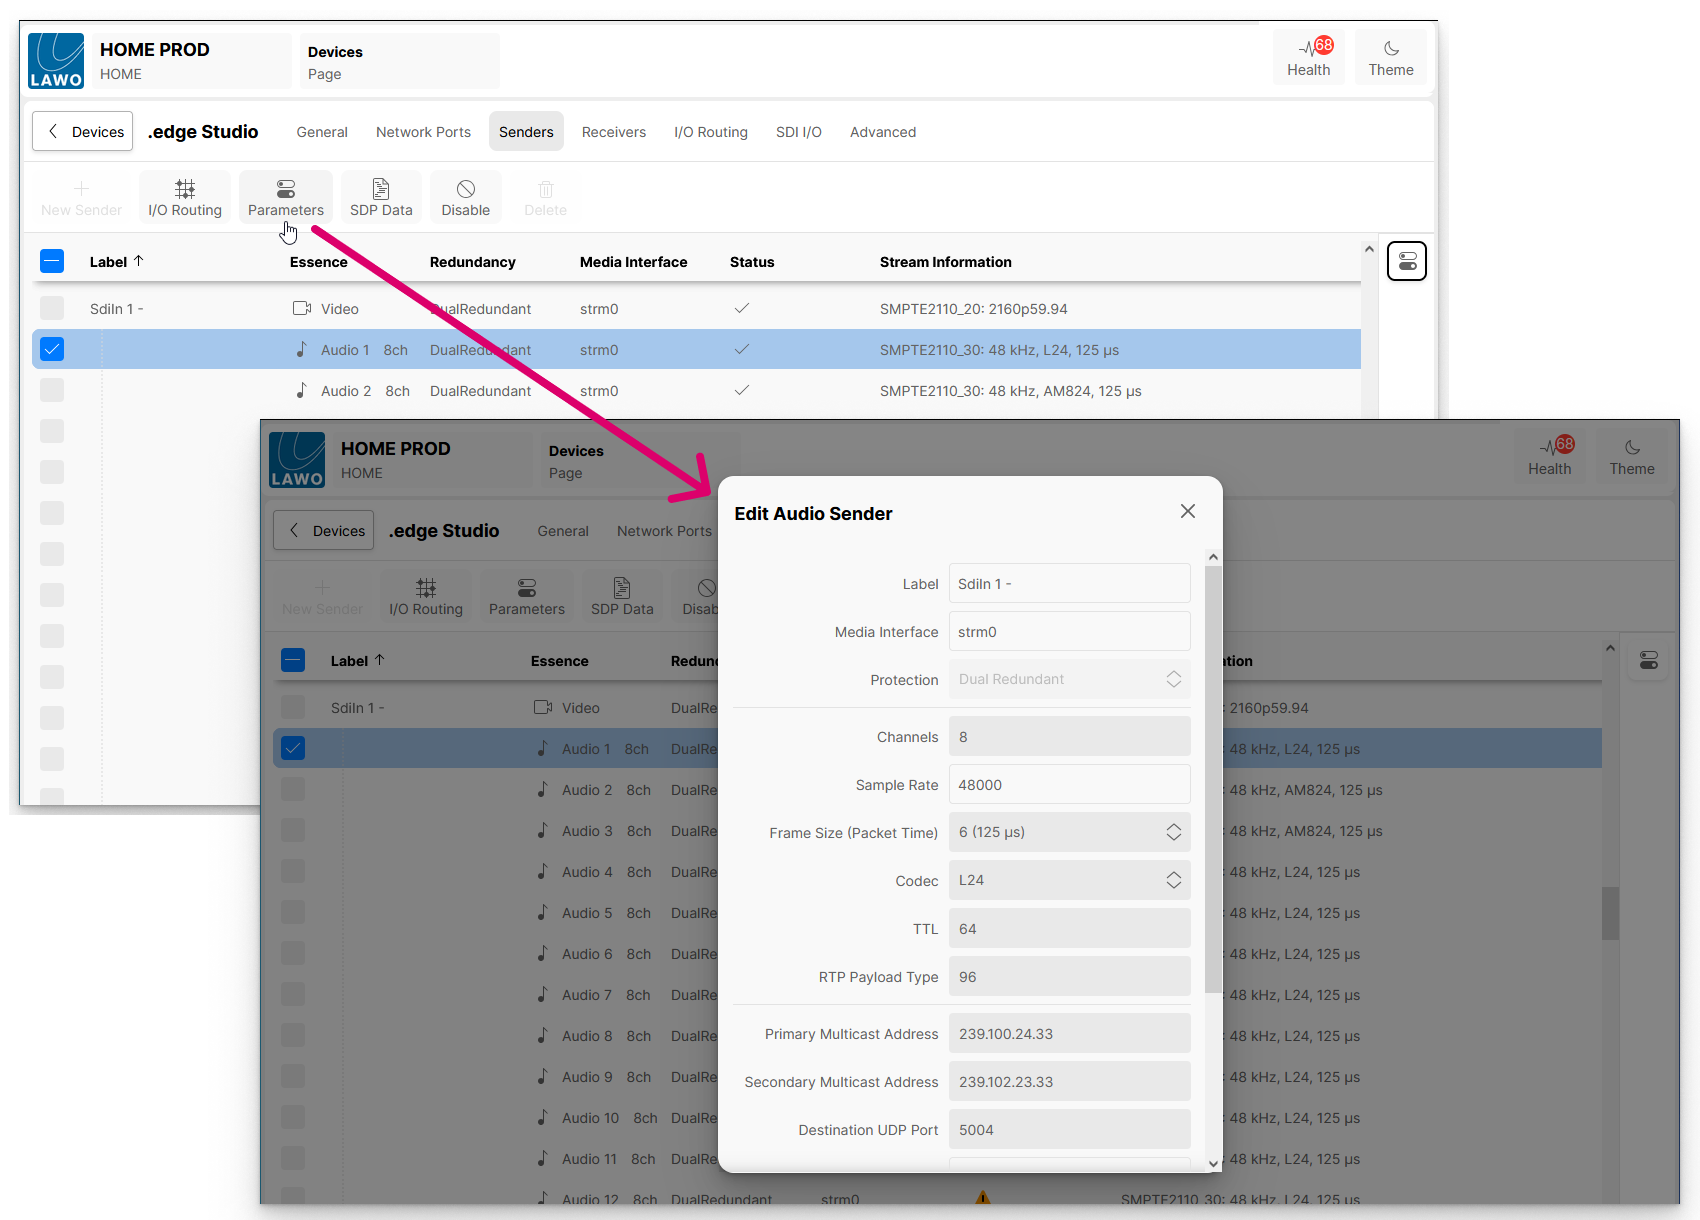
Task: Click the Sample Rate input field
Action: pyautogui.click(x=1068, y=785)
